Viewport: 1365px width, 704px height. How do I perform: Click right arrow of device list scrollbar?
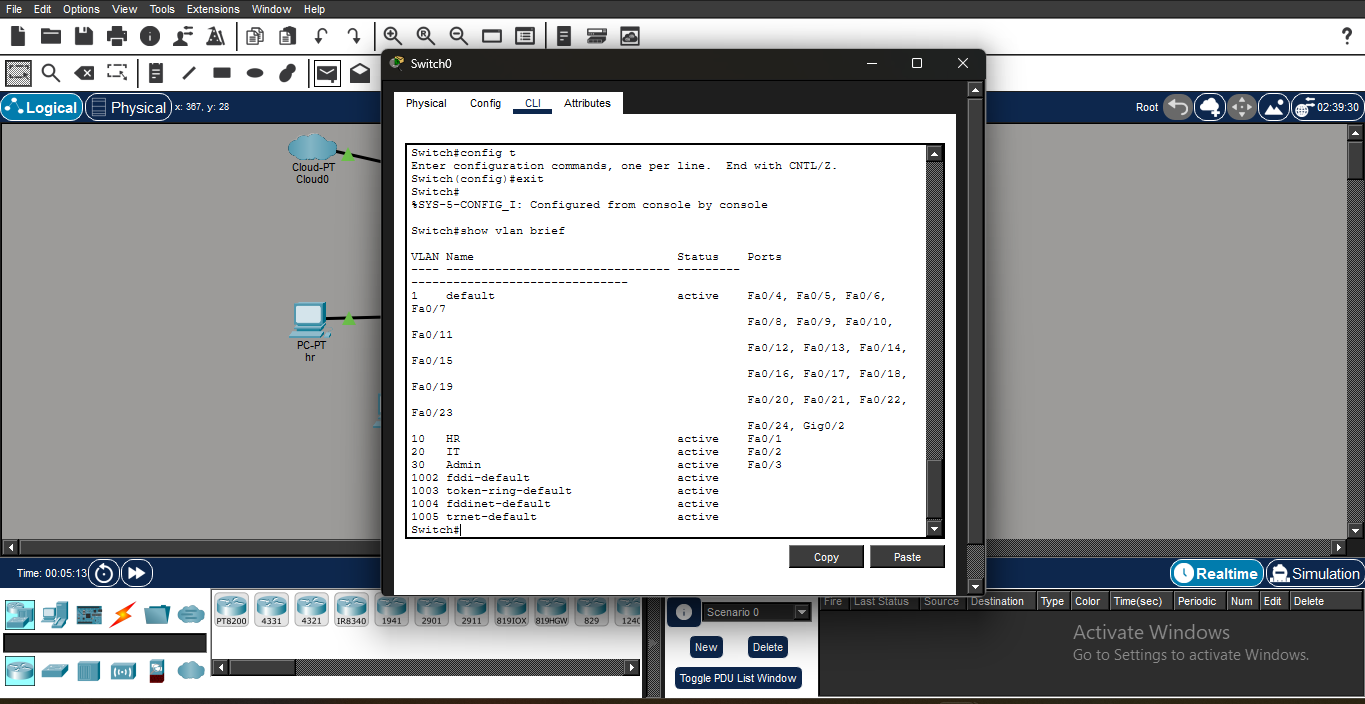(632, 667)
